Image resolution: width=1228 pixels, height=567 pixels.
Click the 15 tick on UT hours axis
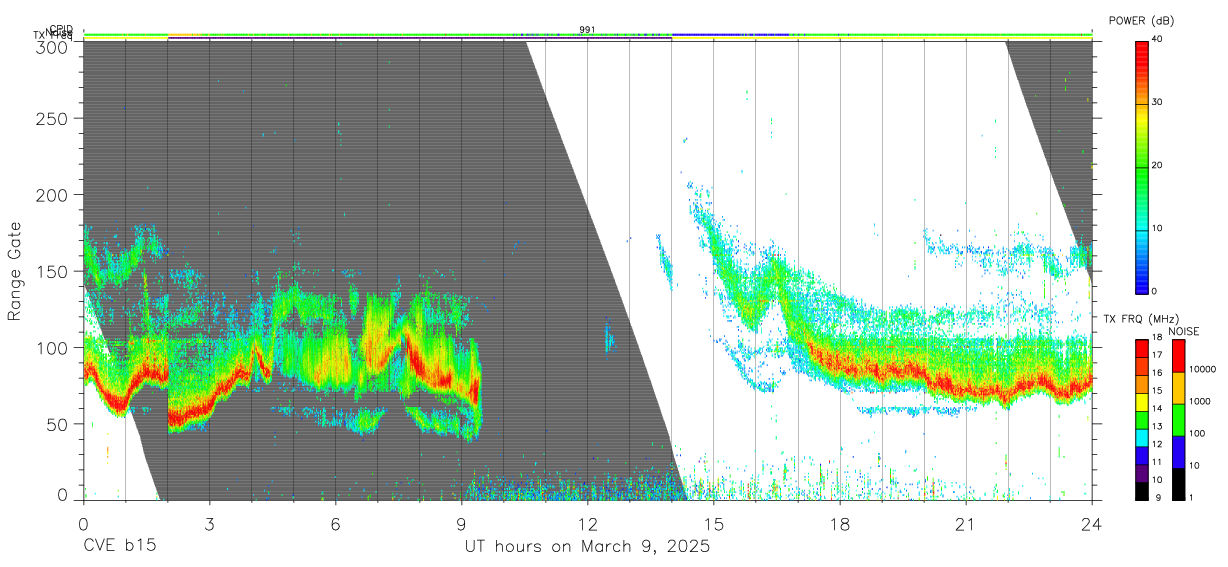714,525
